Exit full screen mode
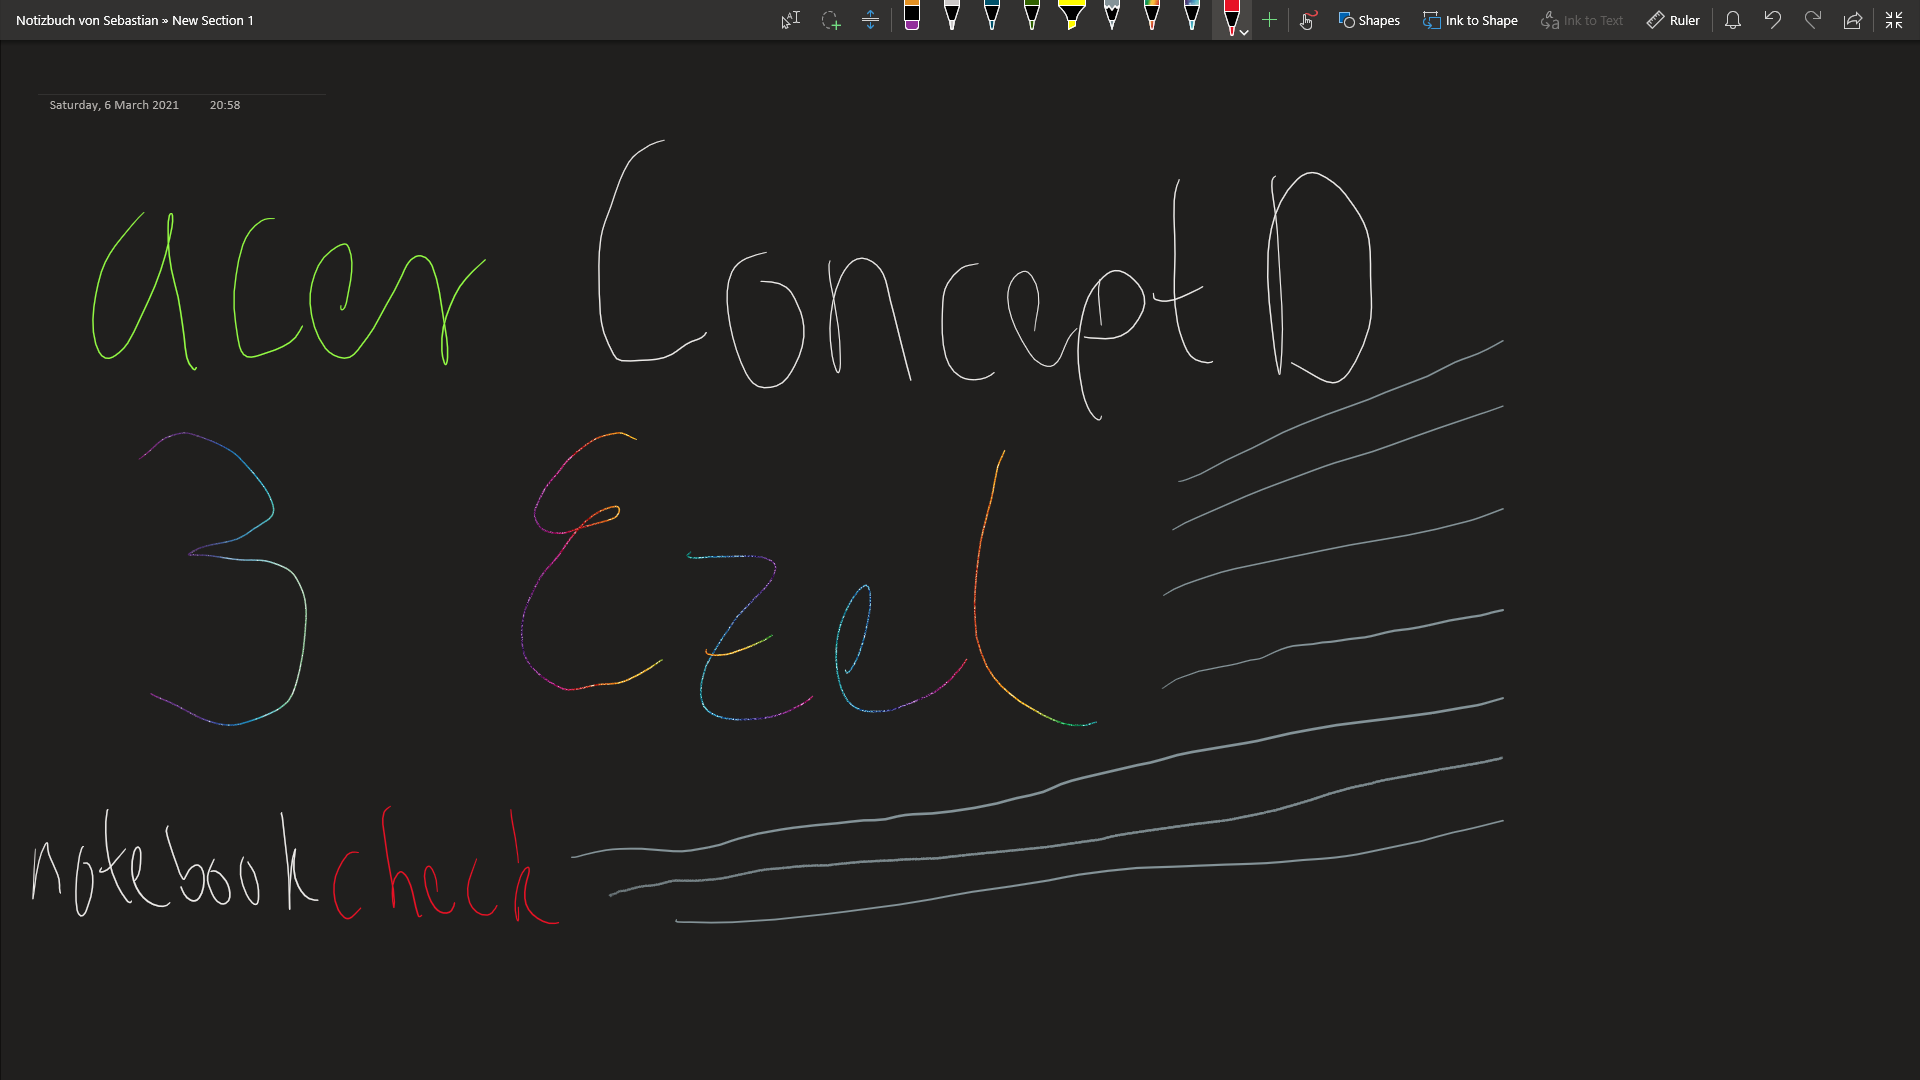Image resolution: width=1920 pixels, height=1080 pixels. point(1893,20)
